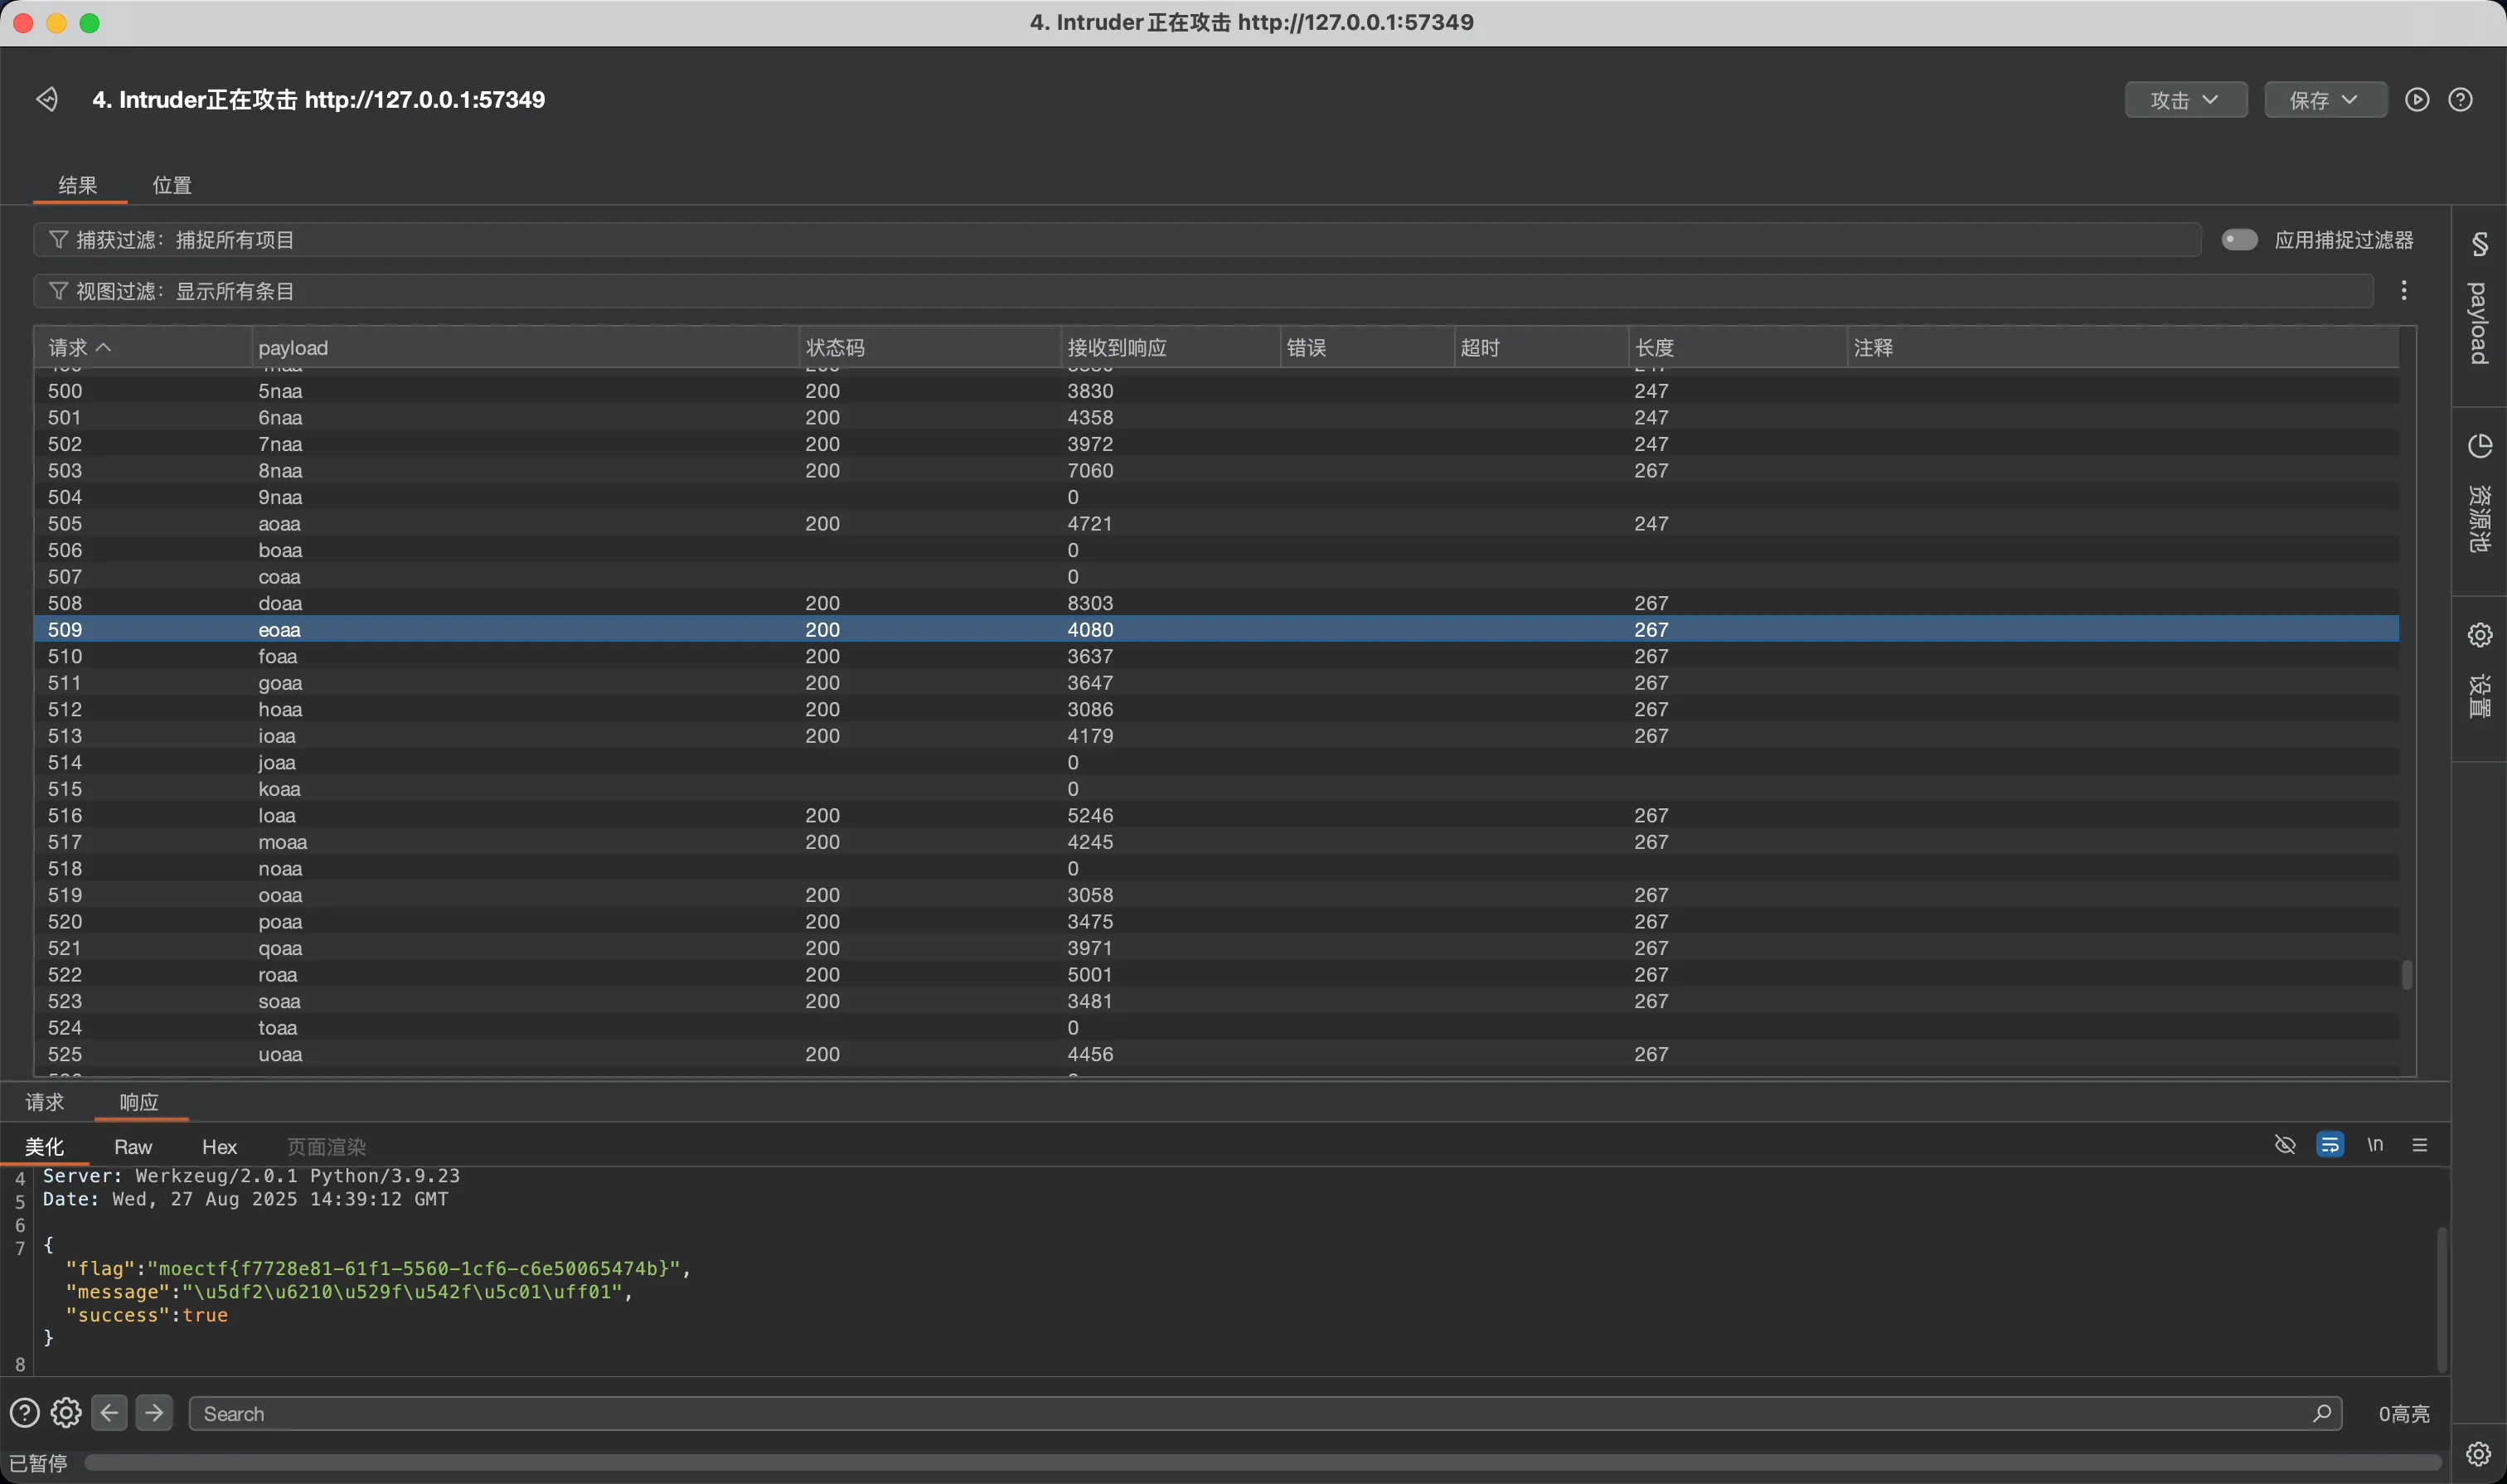Toggle the \n show newline characters button
This screenshot has height=1484, width=2507.
coord(2375,1145)
